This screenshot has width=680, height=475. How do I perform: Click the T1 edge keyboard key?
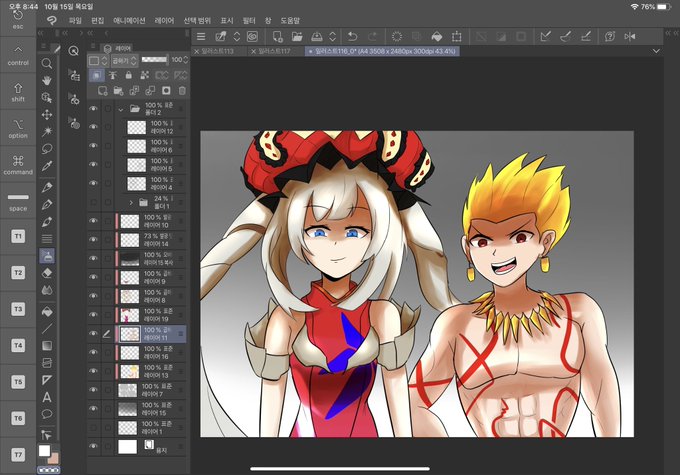pos(18,236)
